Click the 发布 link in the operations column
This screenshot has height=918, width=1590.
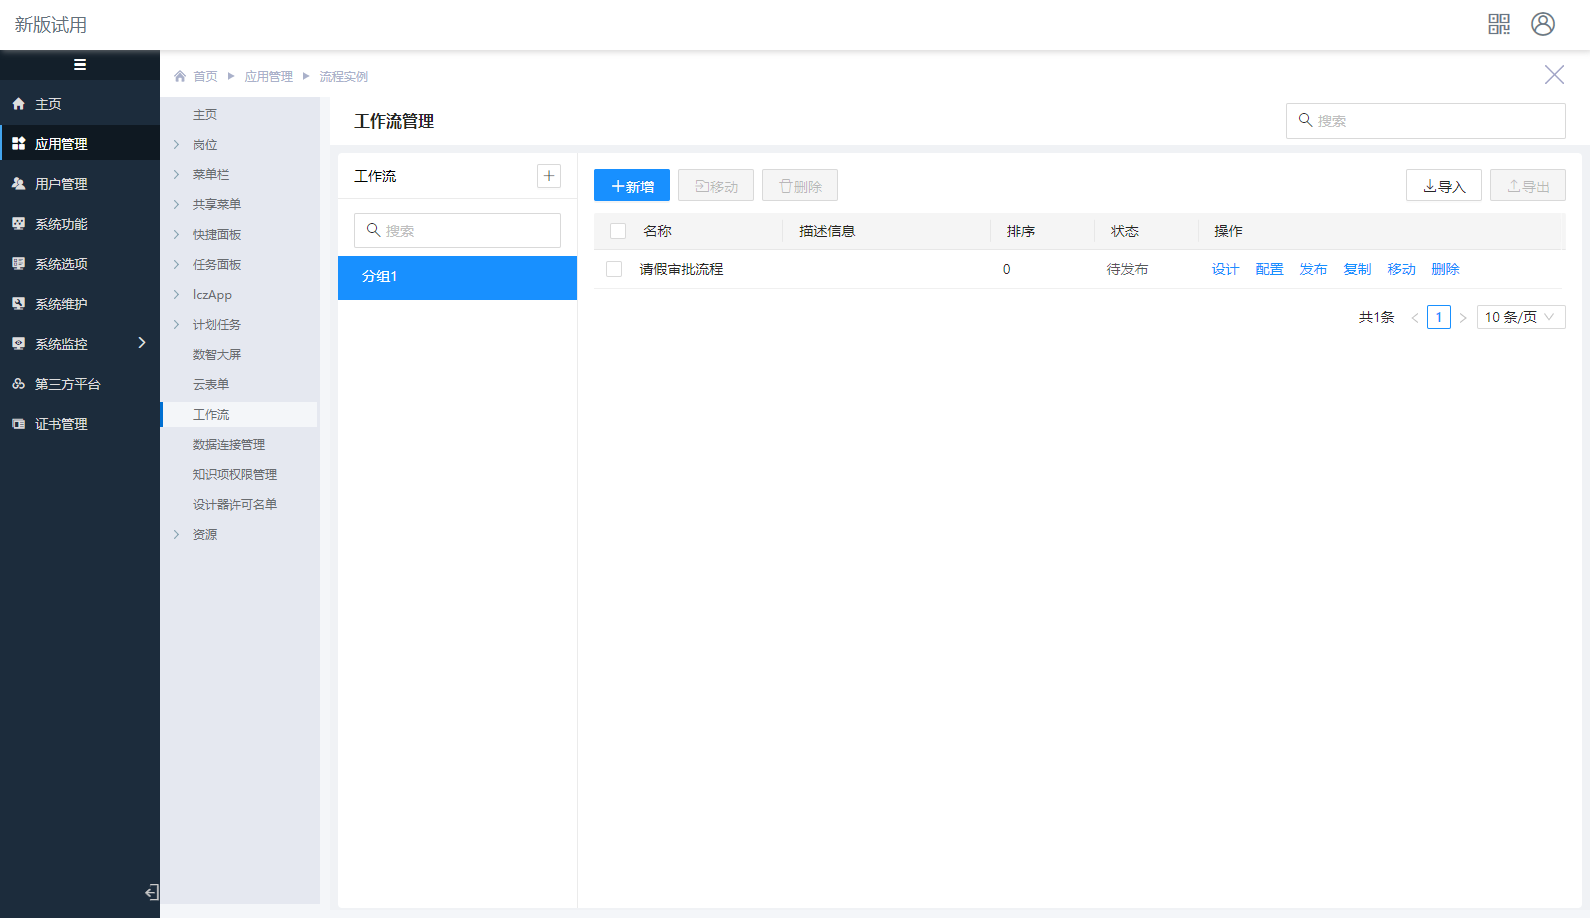point(1313,269)
